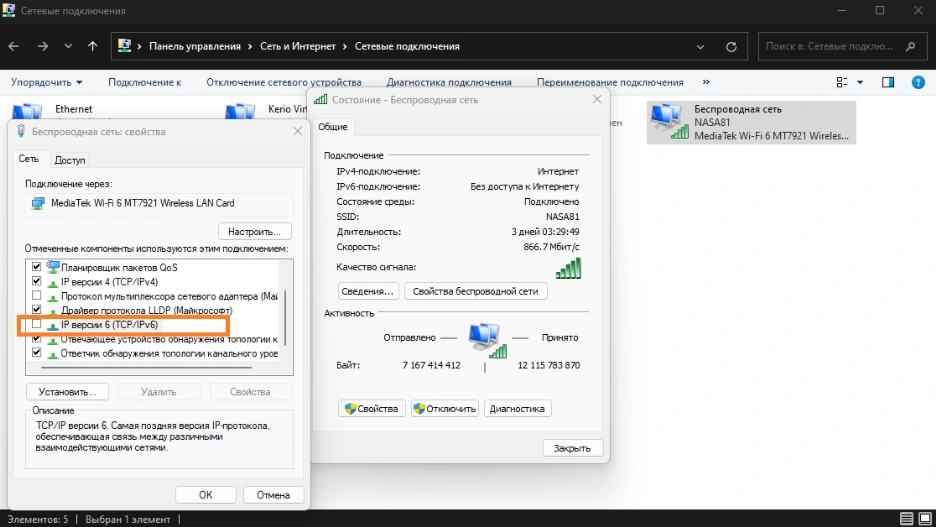Image resolution: width=936 pixels, height=527 pixels.
Task: Expand the toolbar overflow chevron
Action: click(x=706, y=82)
